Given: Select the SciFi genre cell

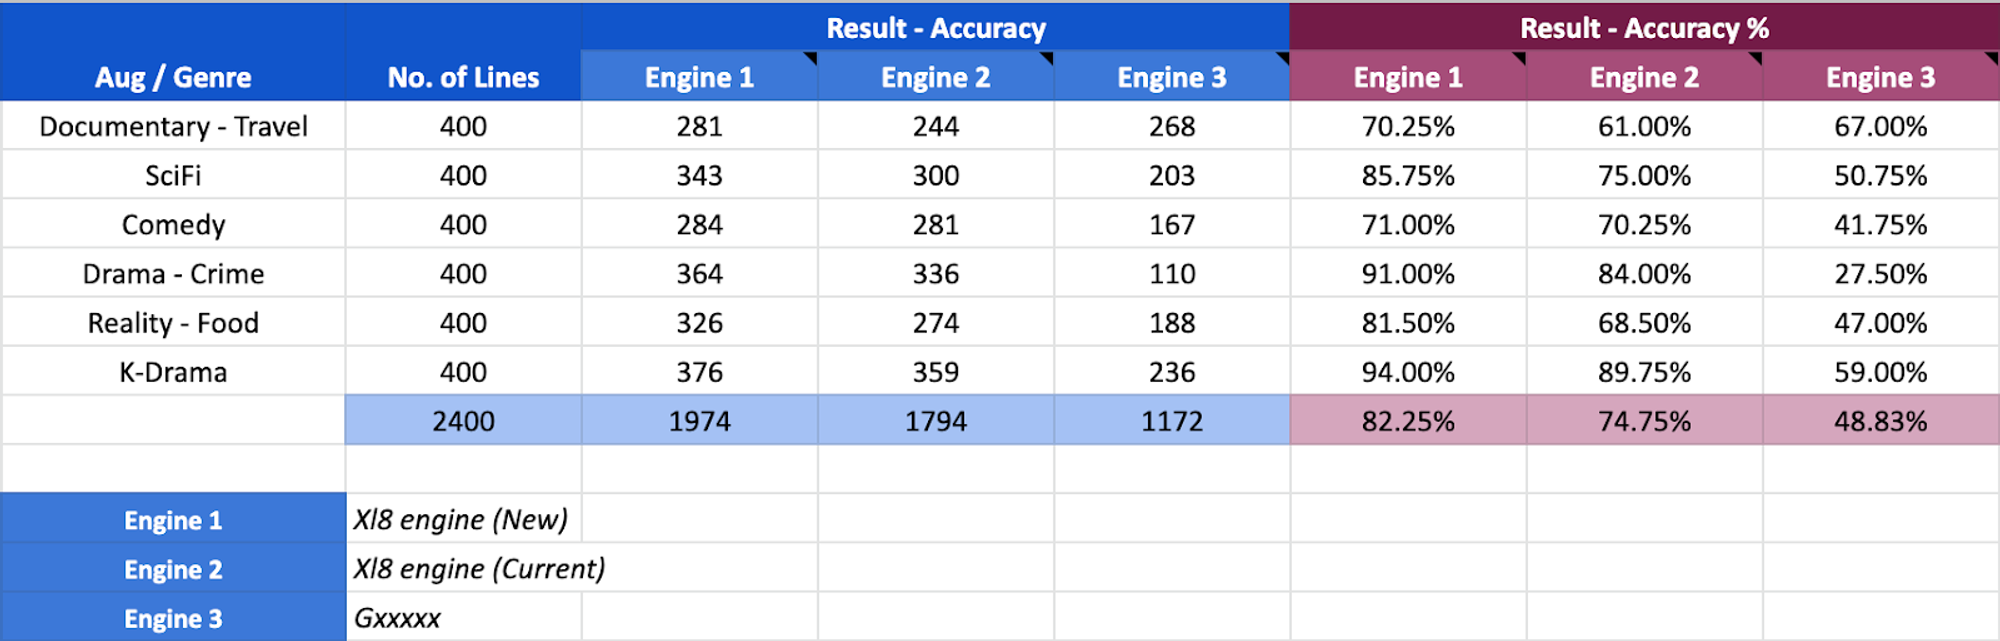Looking at the screenshot, I should pos(173,175).
